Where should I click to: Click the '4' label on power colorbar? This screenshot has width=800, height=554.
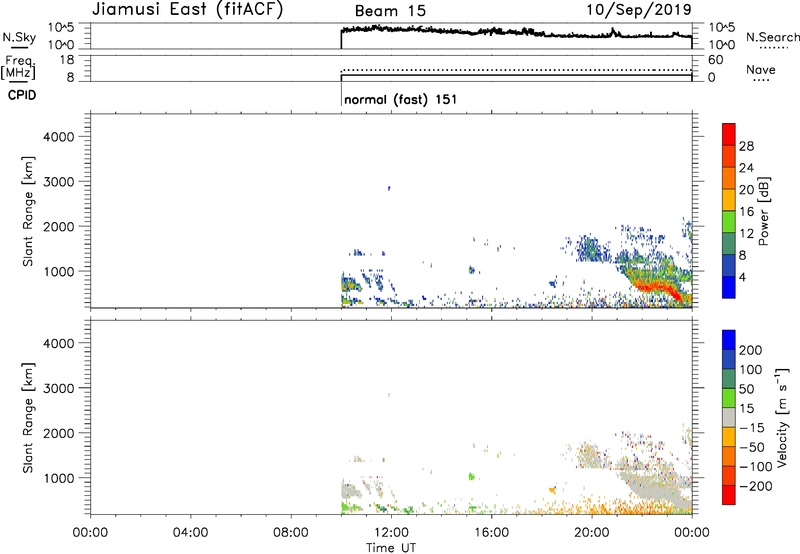coord(743,277)
